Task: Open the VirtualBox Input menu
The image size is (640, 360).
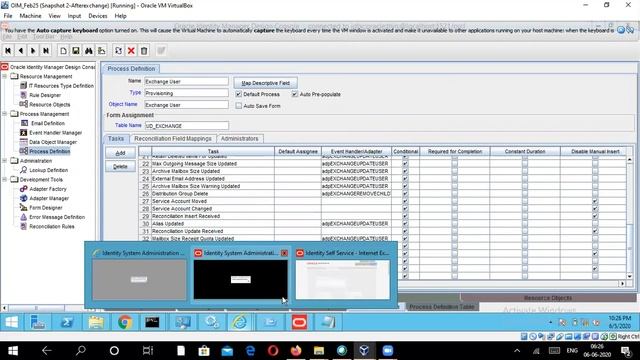Action: point(74,16)
